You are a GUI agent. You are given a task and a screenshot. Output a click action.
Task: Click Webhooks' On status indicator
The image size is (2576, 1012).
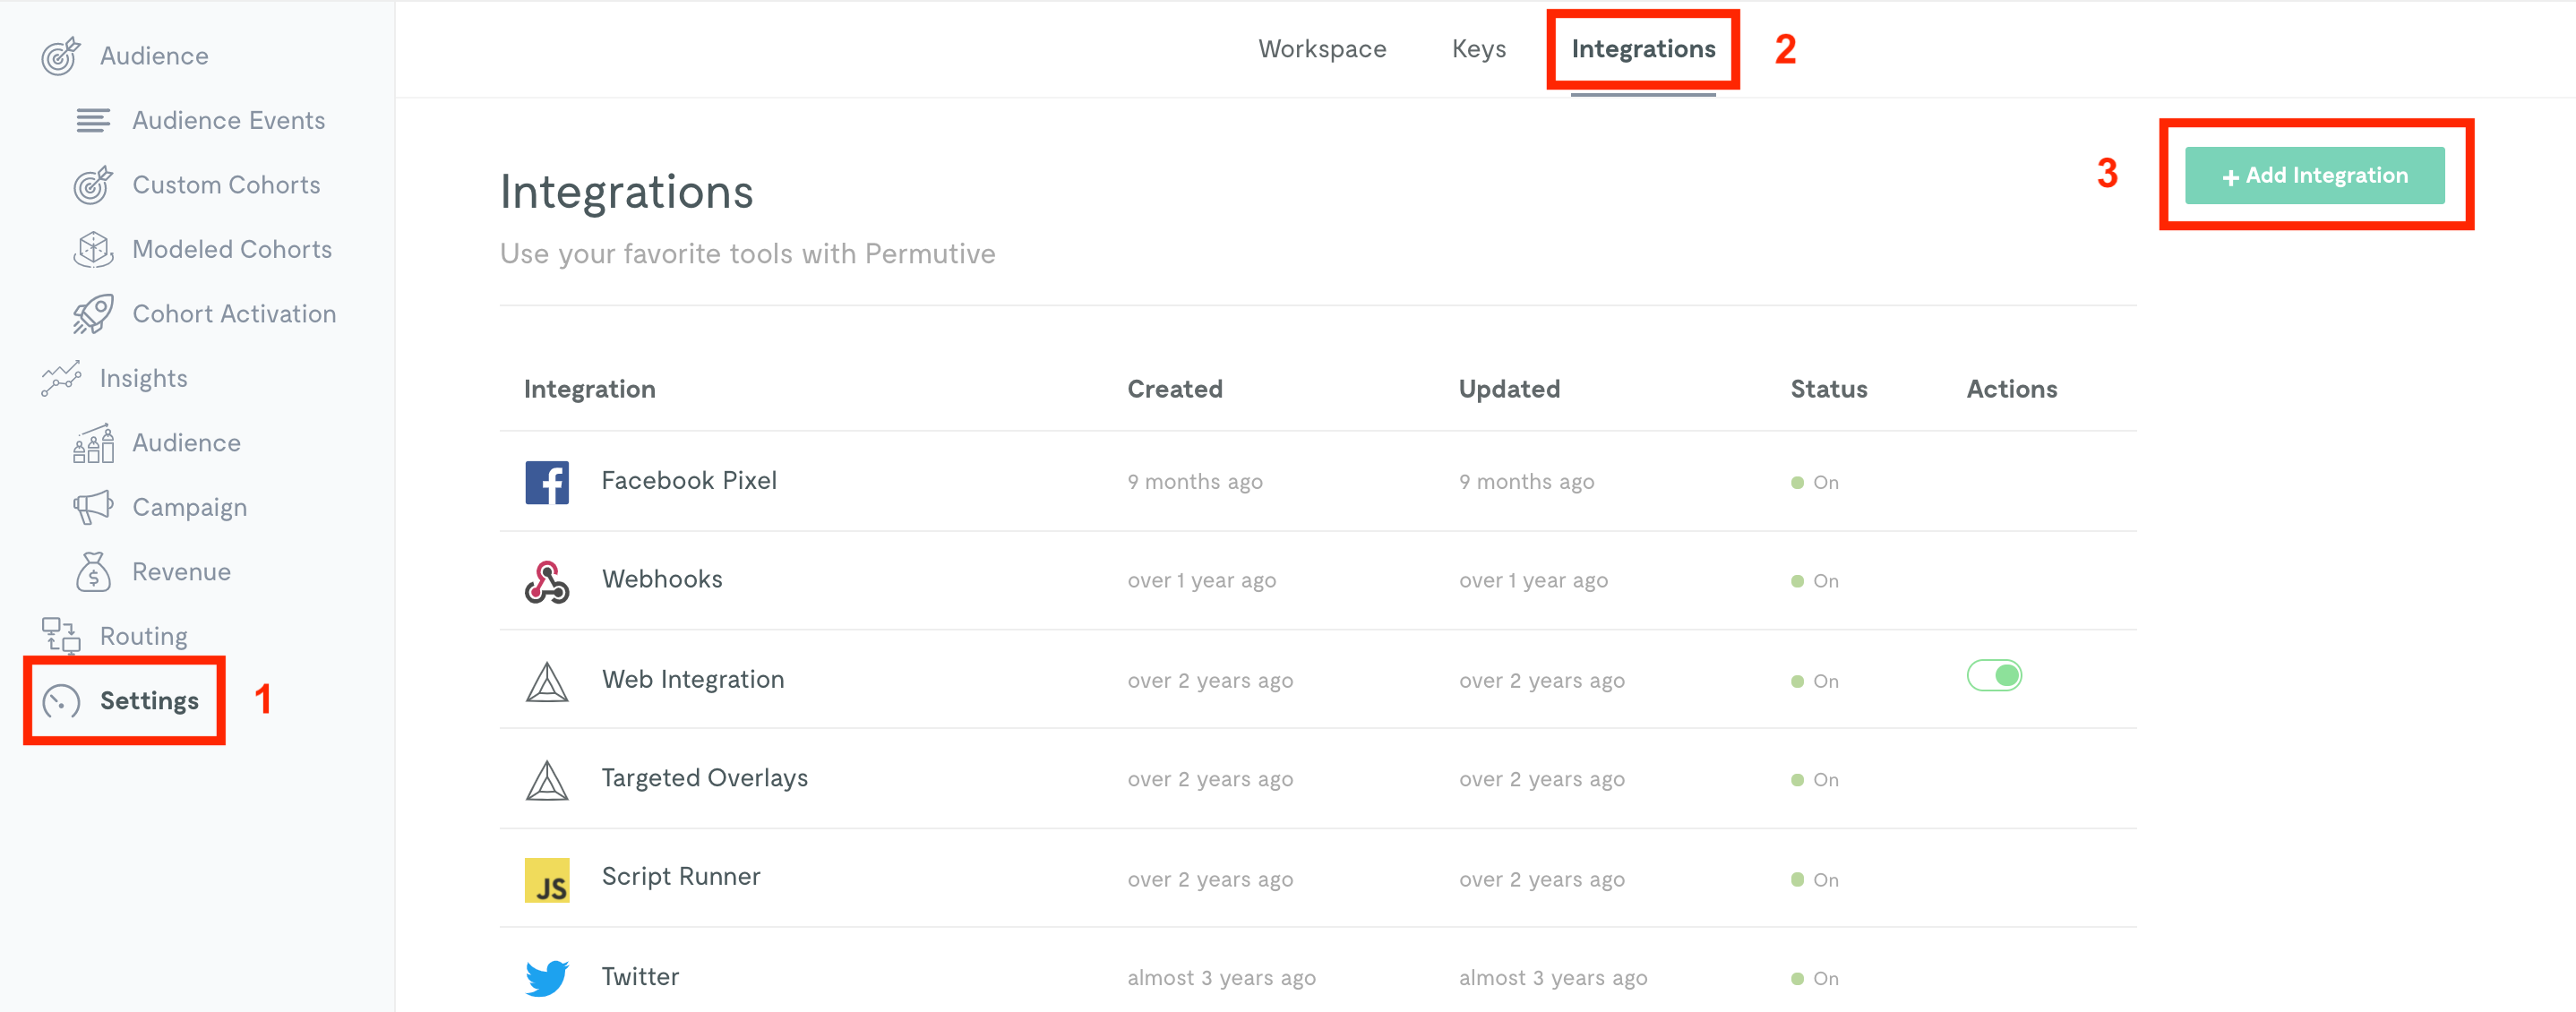1814,582
